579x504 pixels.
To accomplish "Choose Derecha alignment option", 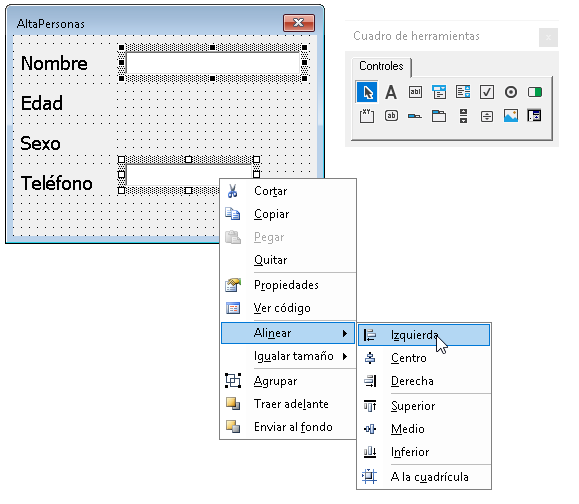I will (x=424, y=381).
